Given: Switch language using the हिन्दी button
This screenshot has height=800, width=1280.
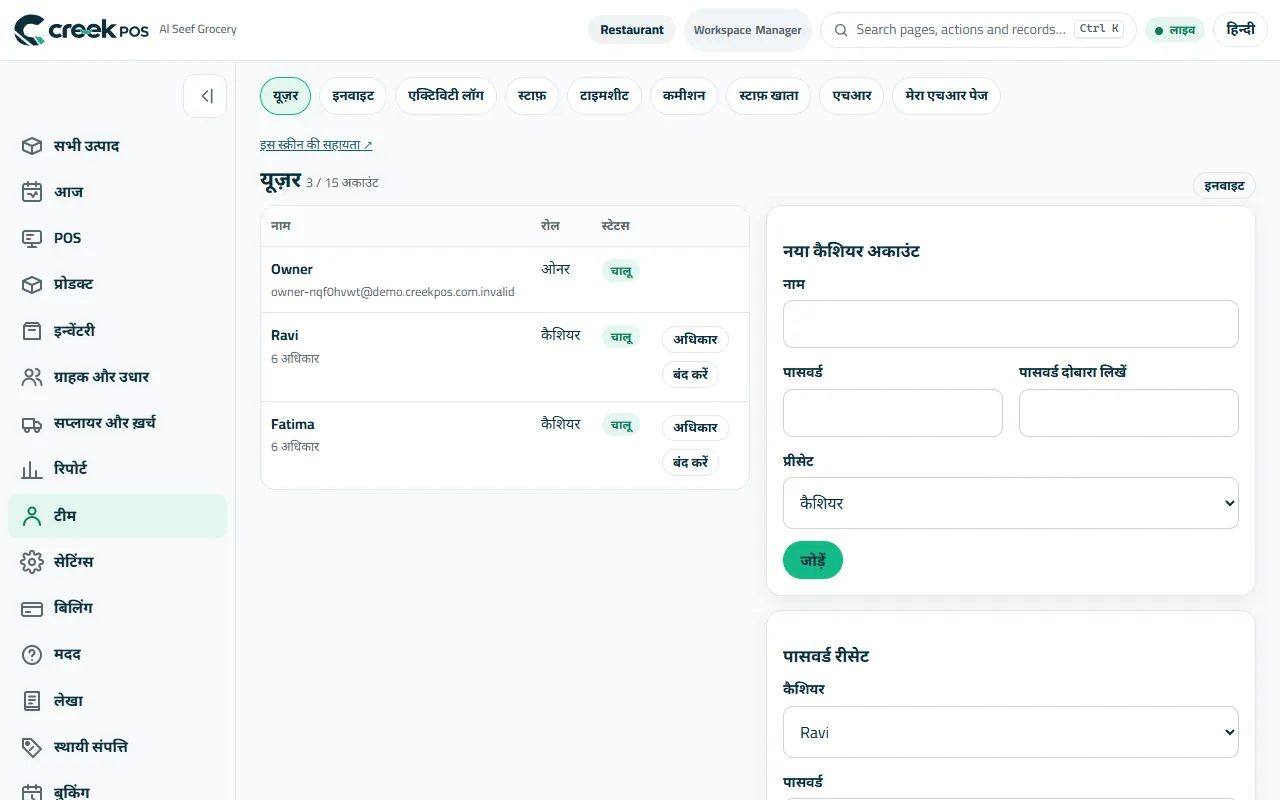Looking at the screenshot, I should point(1240,30).
